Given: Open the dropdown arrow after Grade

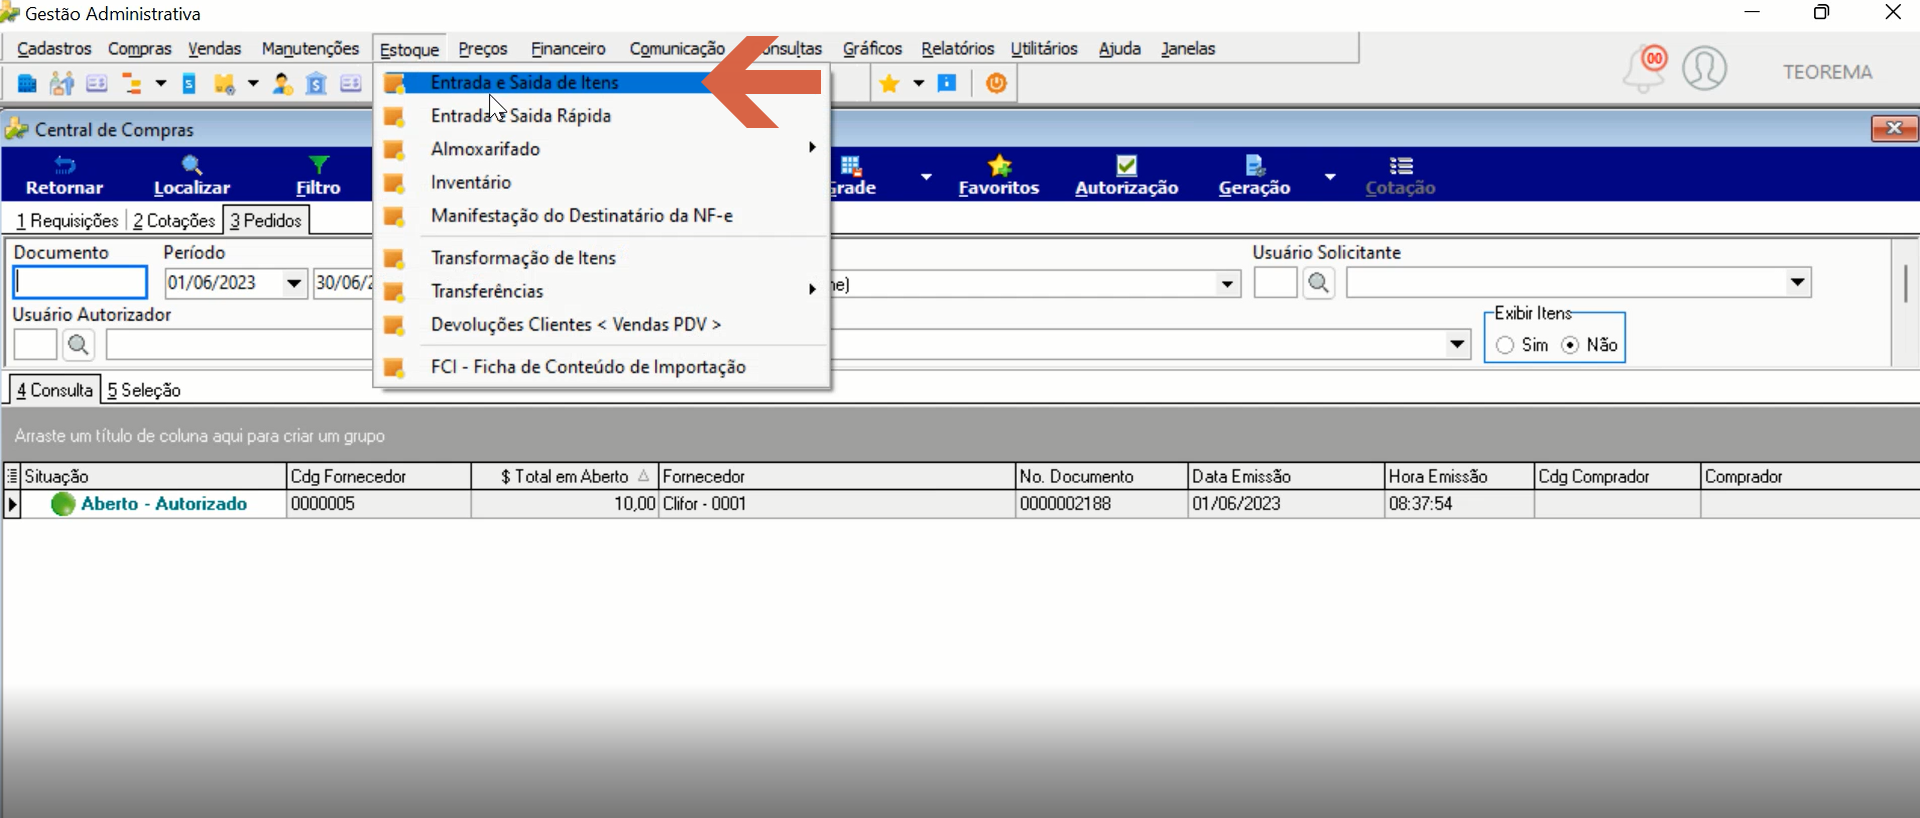Looking at the screenshot, I should (x=926, y=177).
